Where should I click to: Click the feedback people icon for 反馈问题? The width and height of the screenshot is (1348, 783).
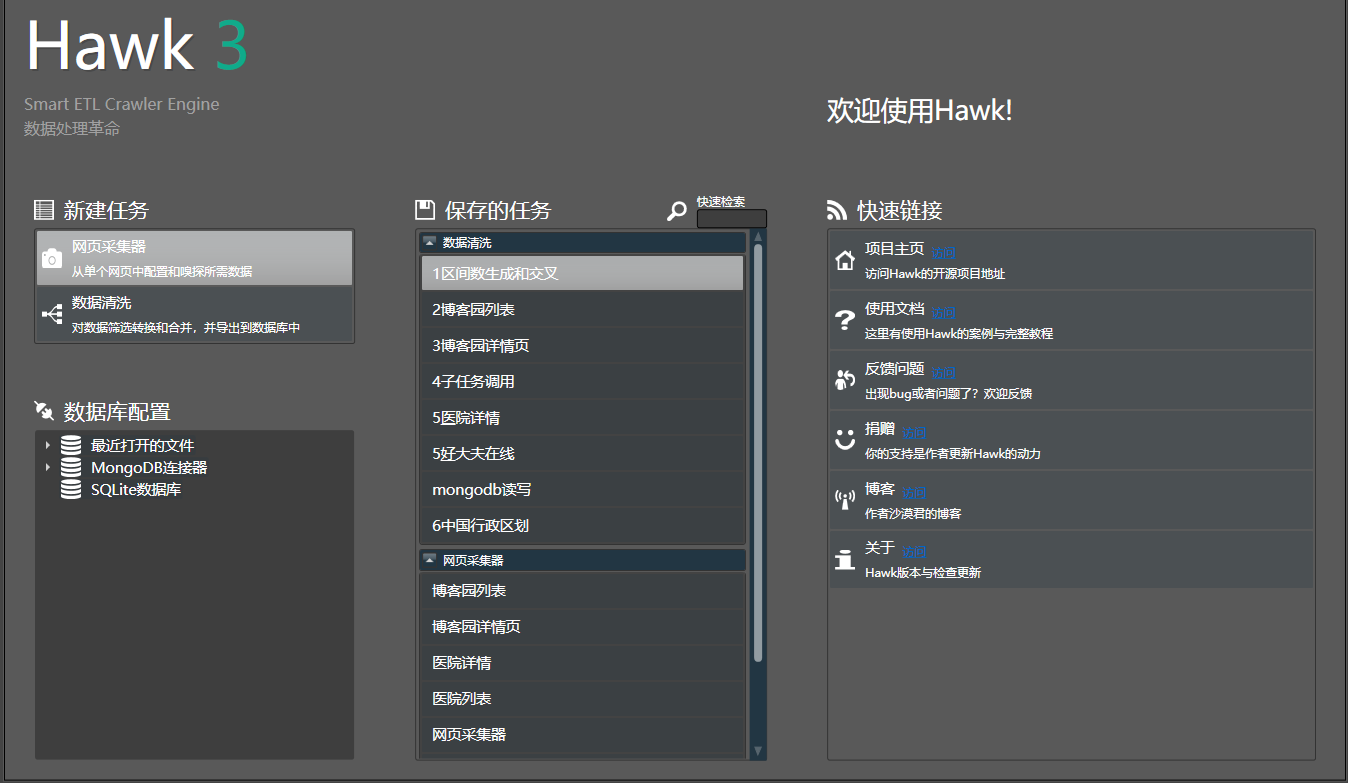[x=845, y=380]
